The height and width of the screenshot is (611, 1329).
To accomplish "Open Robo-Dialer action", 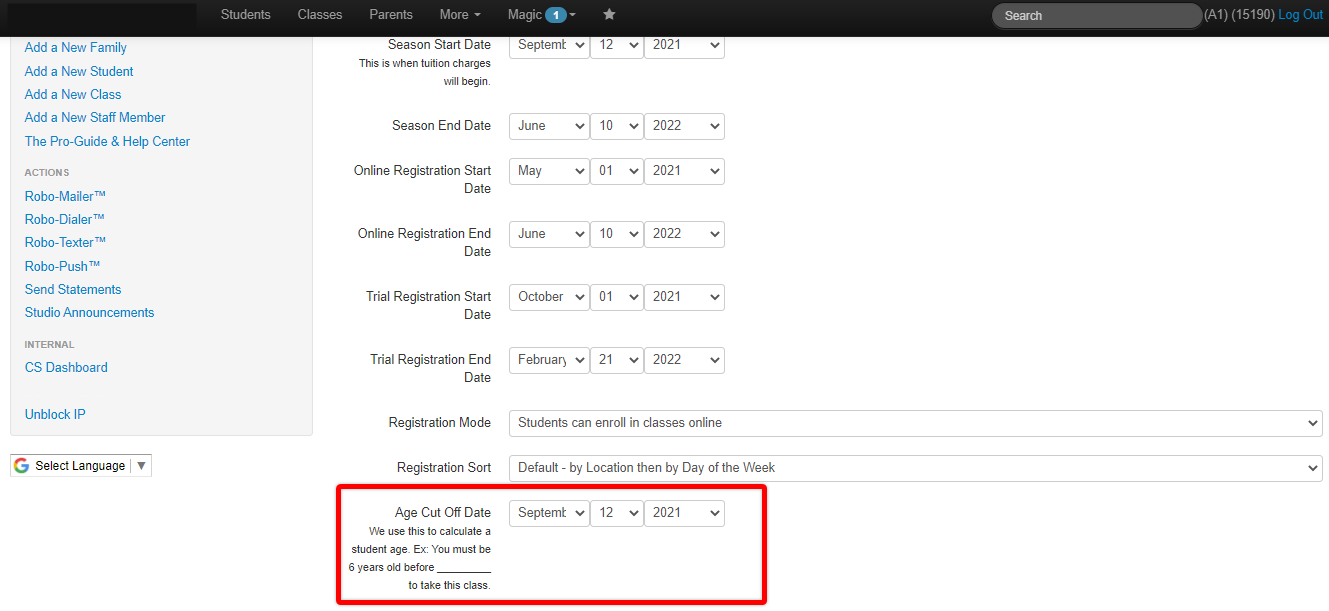I will click(x=65, y=219).
